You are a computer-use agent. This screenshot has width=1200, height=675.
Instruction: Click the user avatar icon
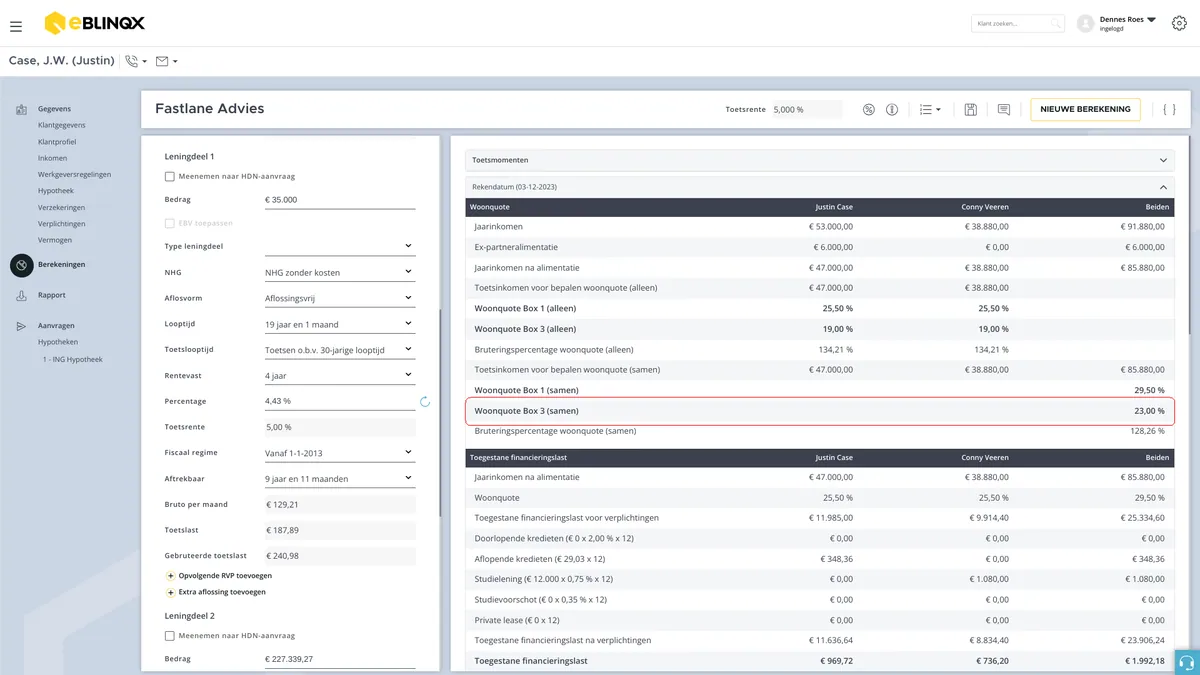(x=1085, y=24)
